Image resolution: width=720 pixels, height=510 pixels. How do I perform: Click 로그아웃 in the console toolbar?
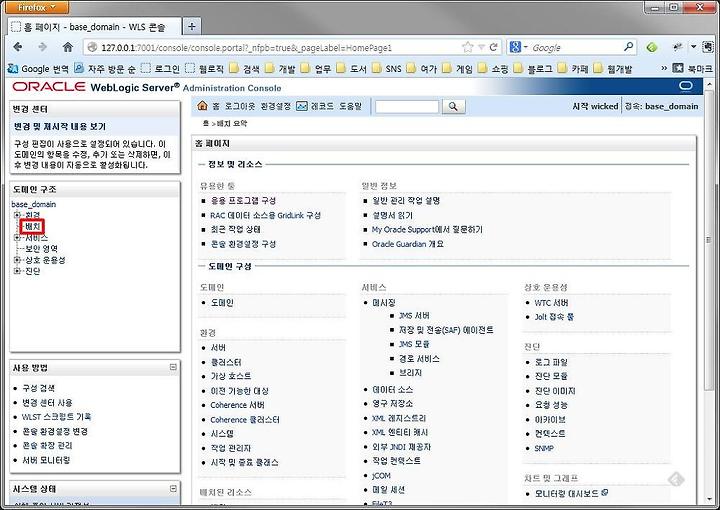(x=240, y=106)
